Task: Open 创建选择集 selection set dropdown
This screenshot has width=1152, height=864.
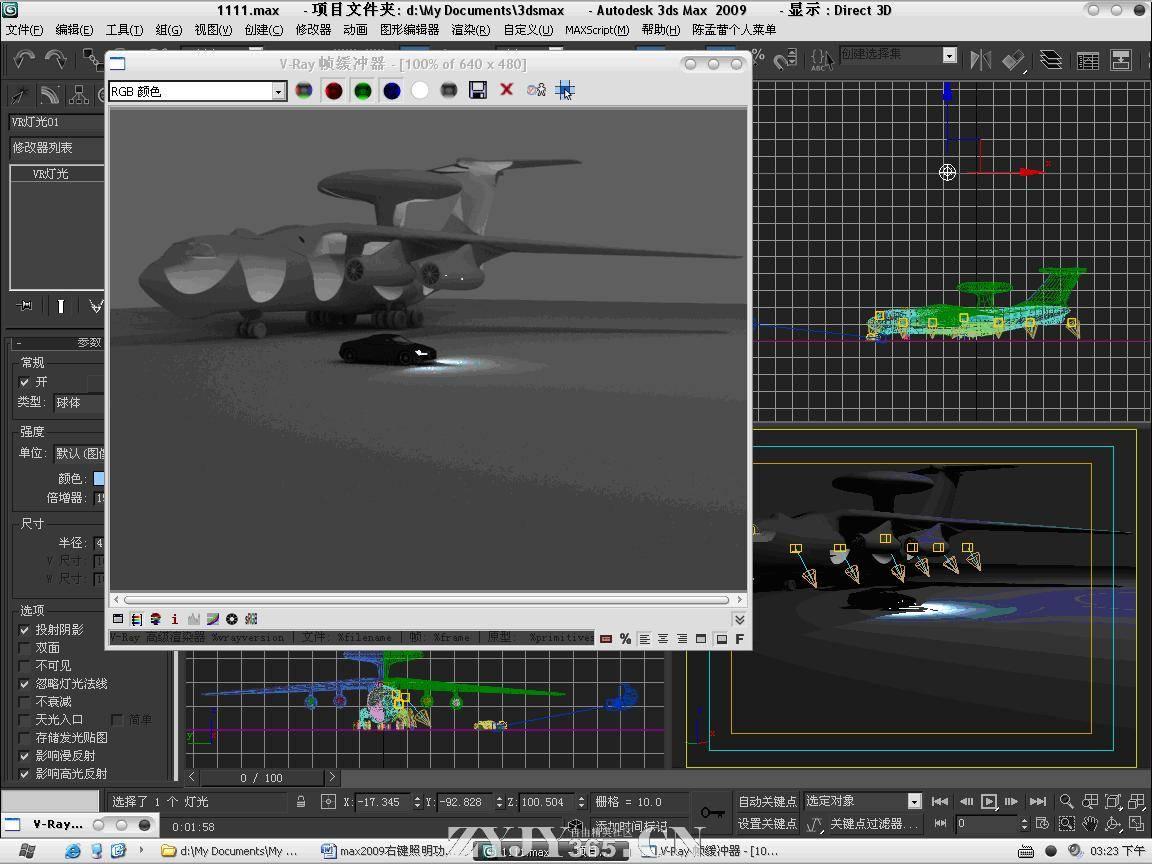Action: 949,55
